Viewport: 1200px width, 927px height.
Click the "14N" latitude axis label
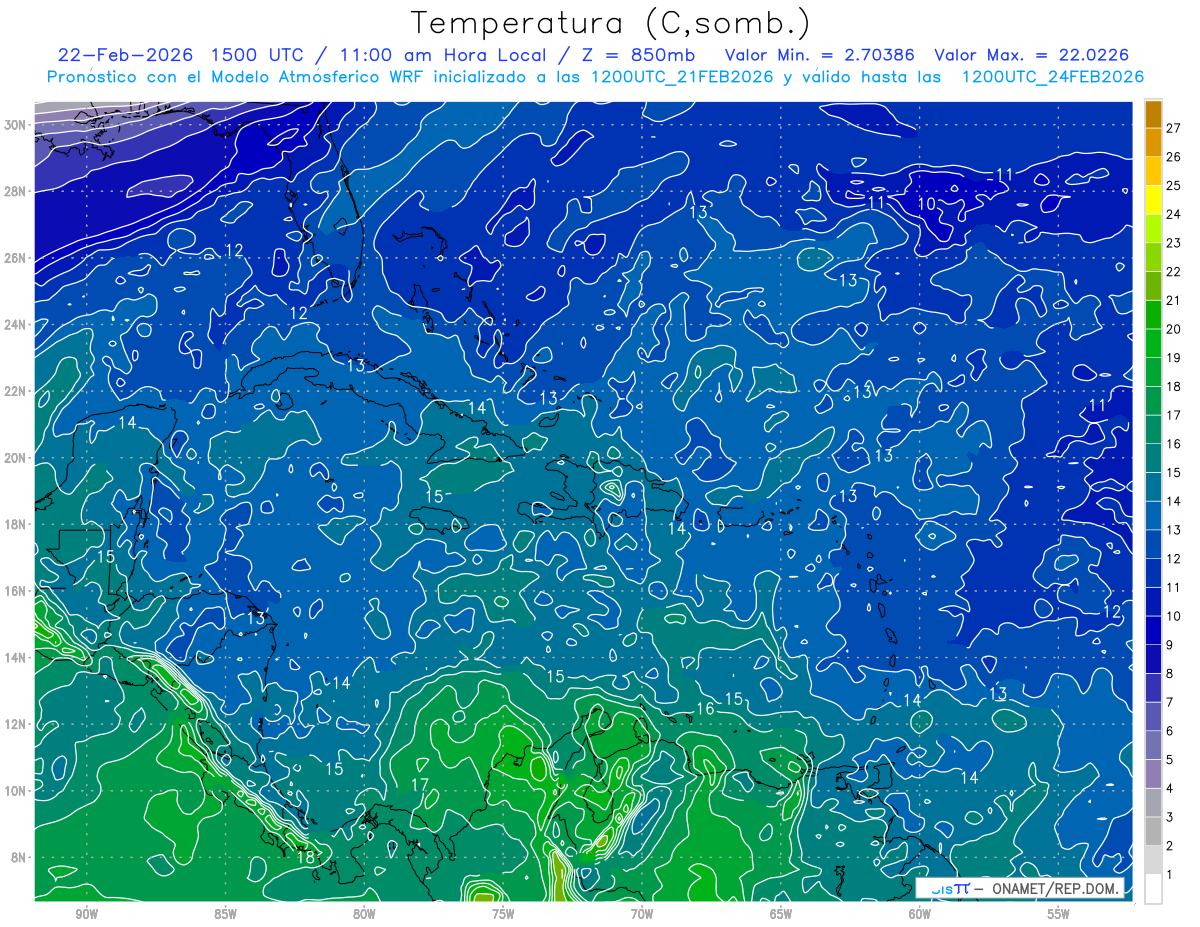pos(17,657)
